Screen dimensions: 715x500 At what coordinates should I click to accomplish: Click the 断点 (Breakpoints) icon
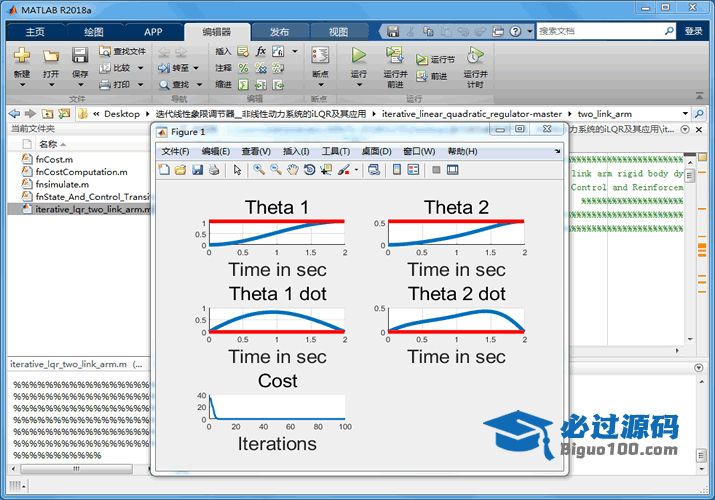pyautogui.click(x=320, y=56)
